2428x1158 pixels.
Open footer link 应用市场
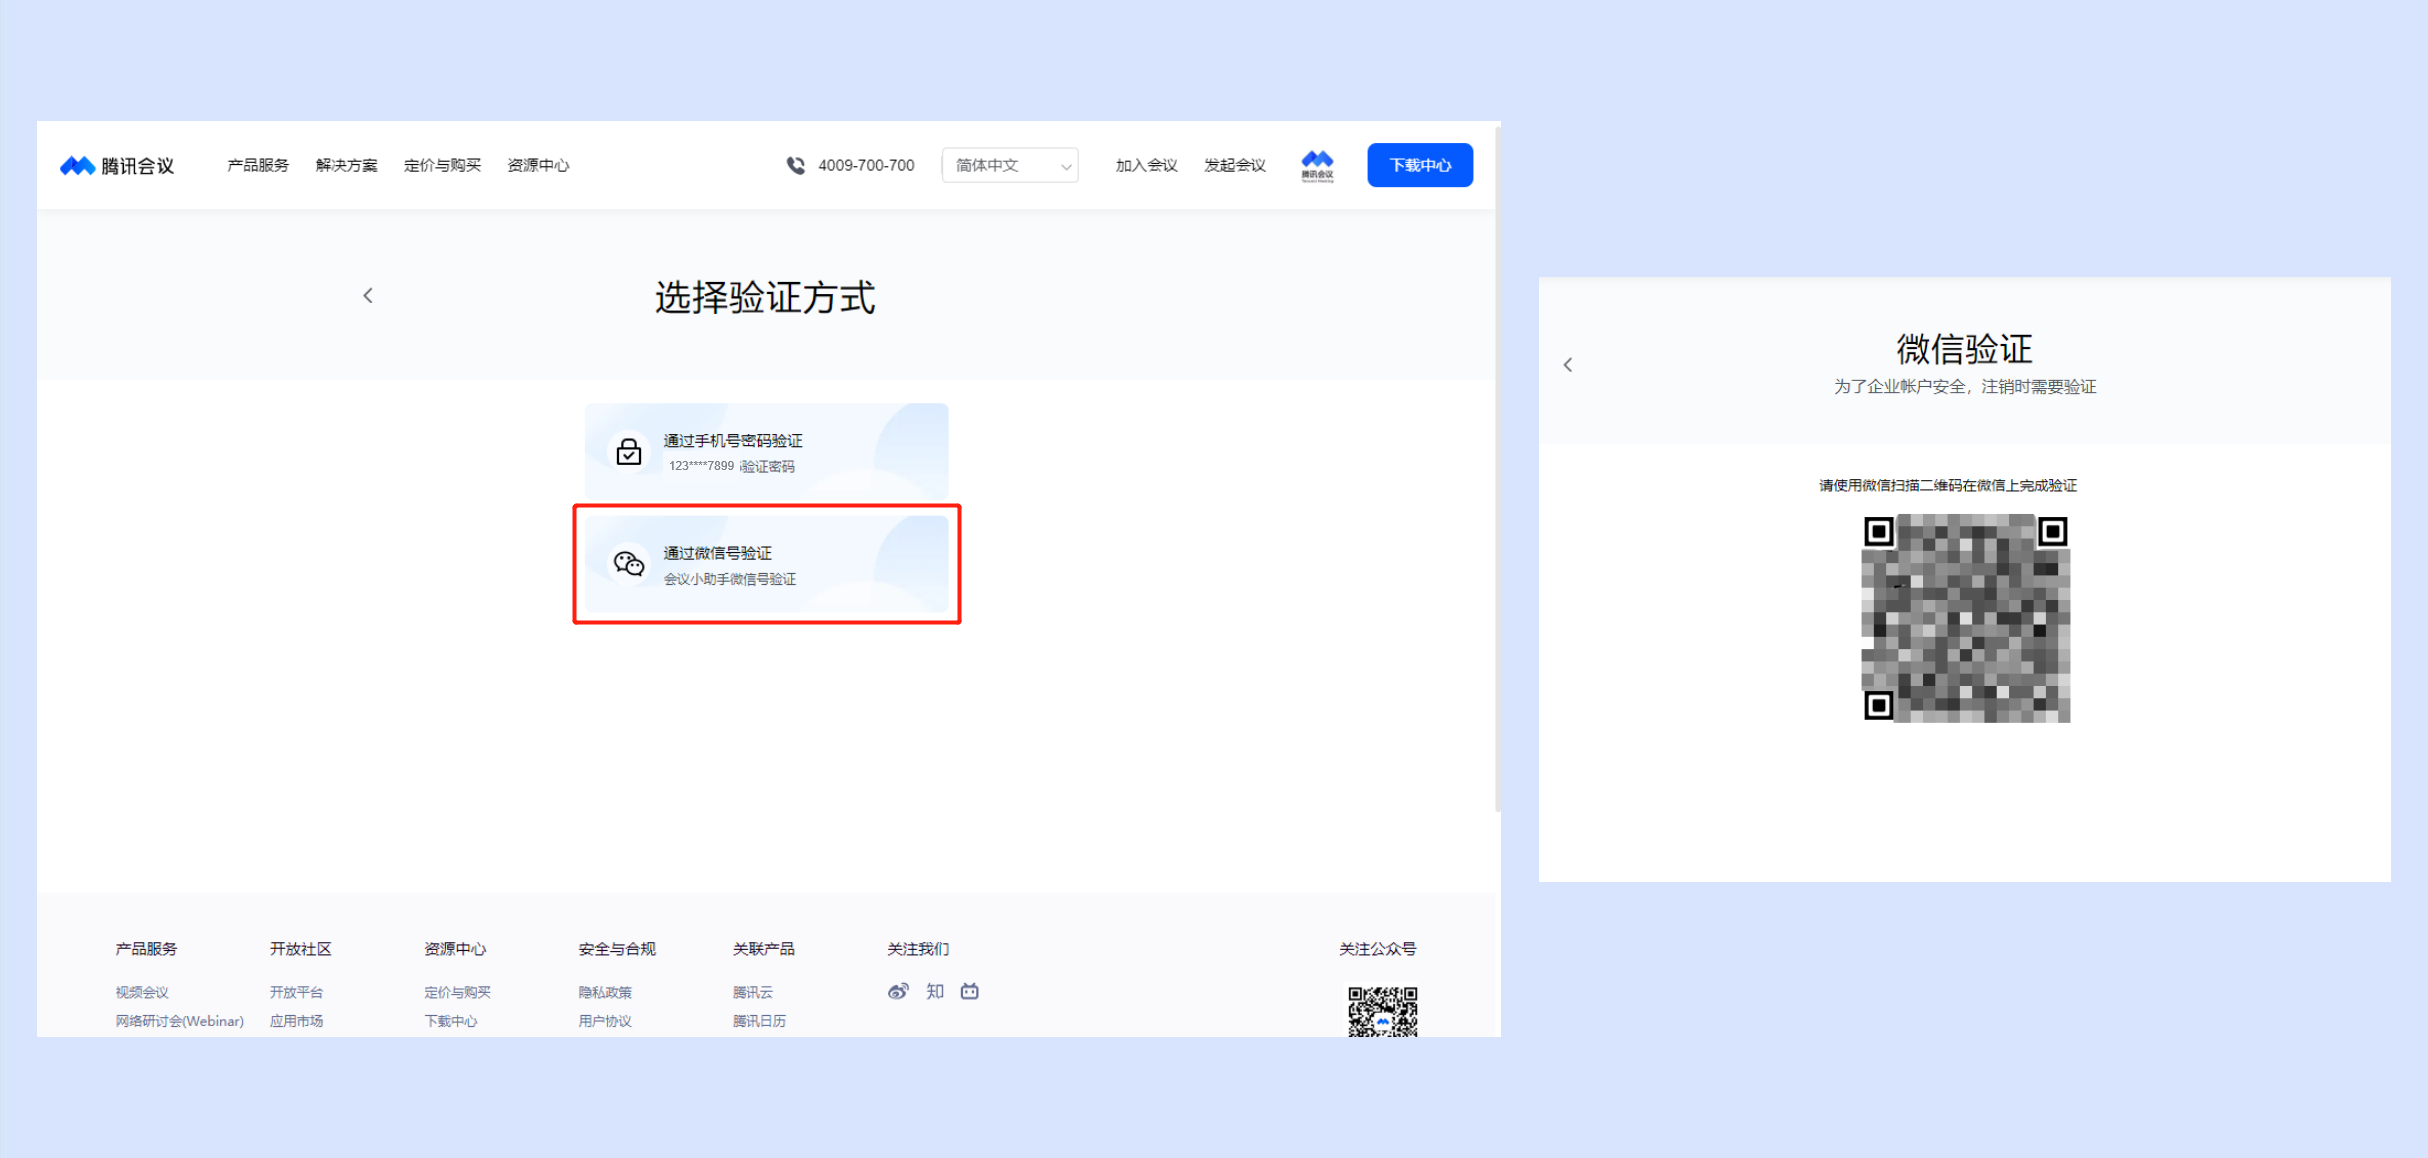coord(296,1021)
